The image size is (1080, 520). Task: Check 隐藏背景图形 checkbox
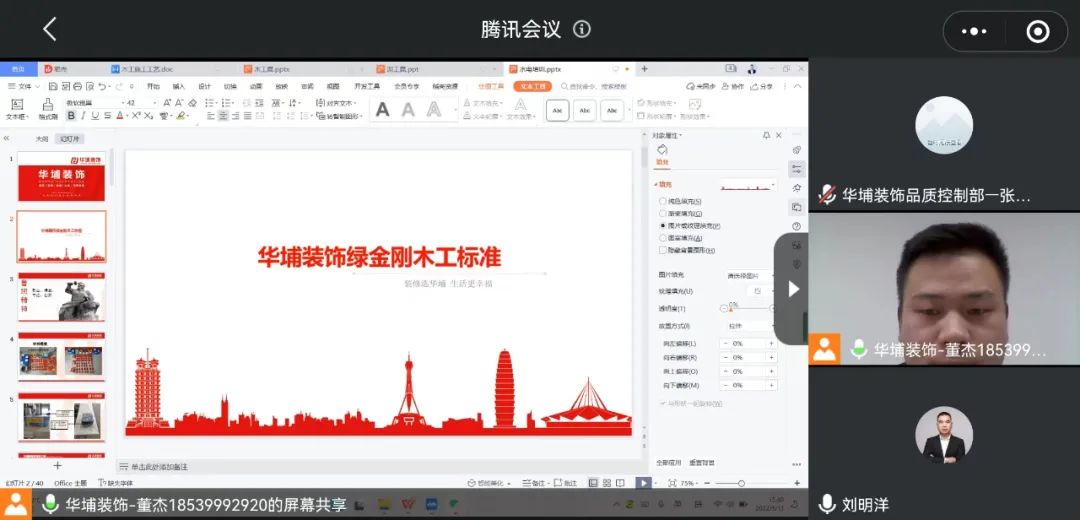(662, 250)
